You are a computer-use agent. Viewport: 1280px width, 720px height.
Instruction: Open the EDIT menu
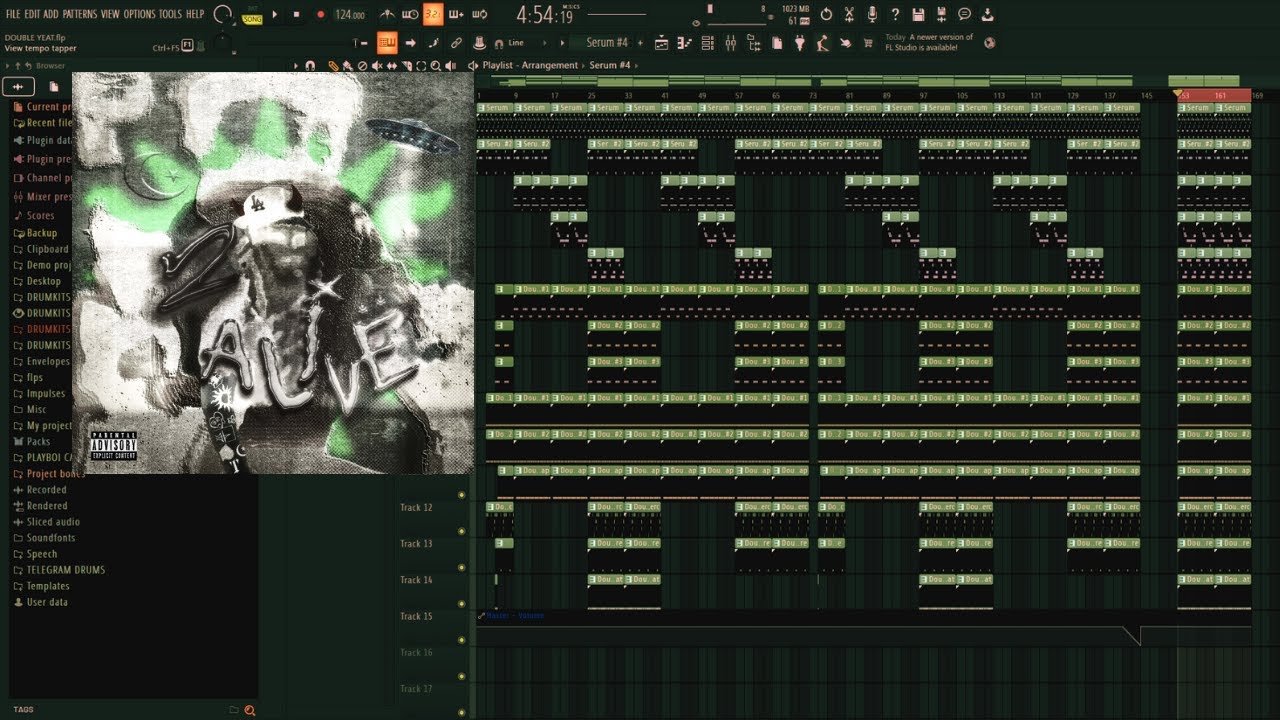[32, 14]
